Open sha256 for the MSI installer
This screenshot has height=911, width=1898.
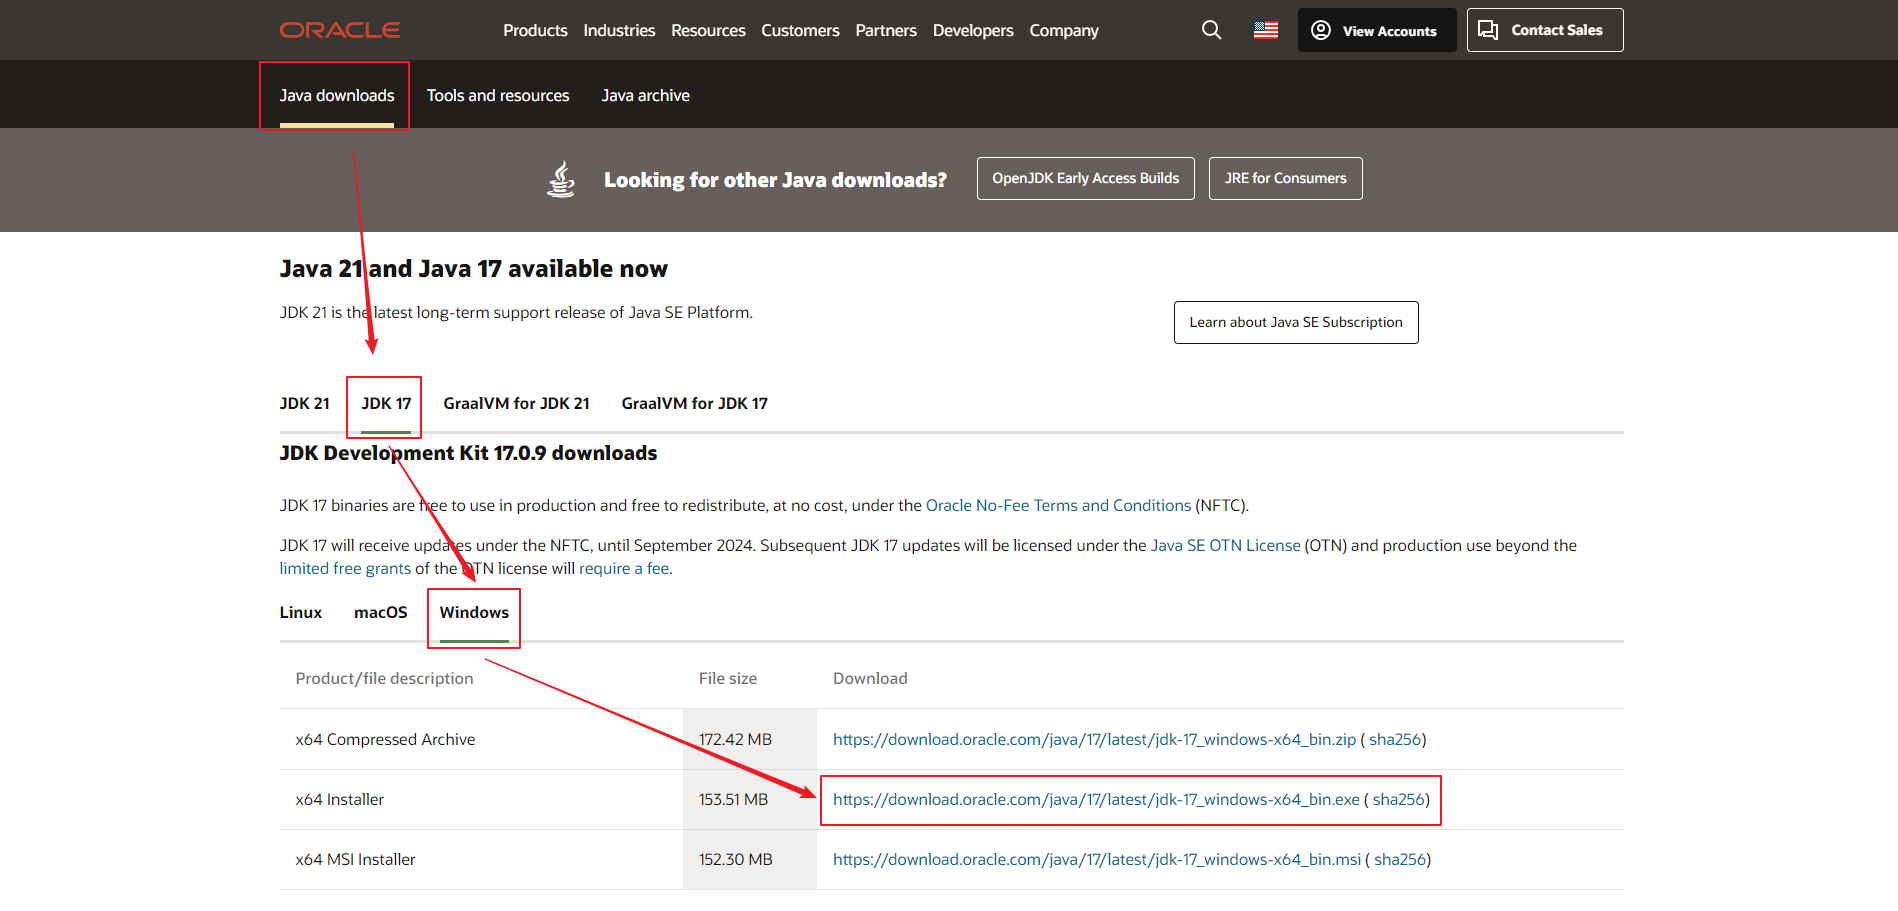tap(1400, 859)
